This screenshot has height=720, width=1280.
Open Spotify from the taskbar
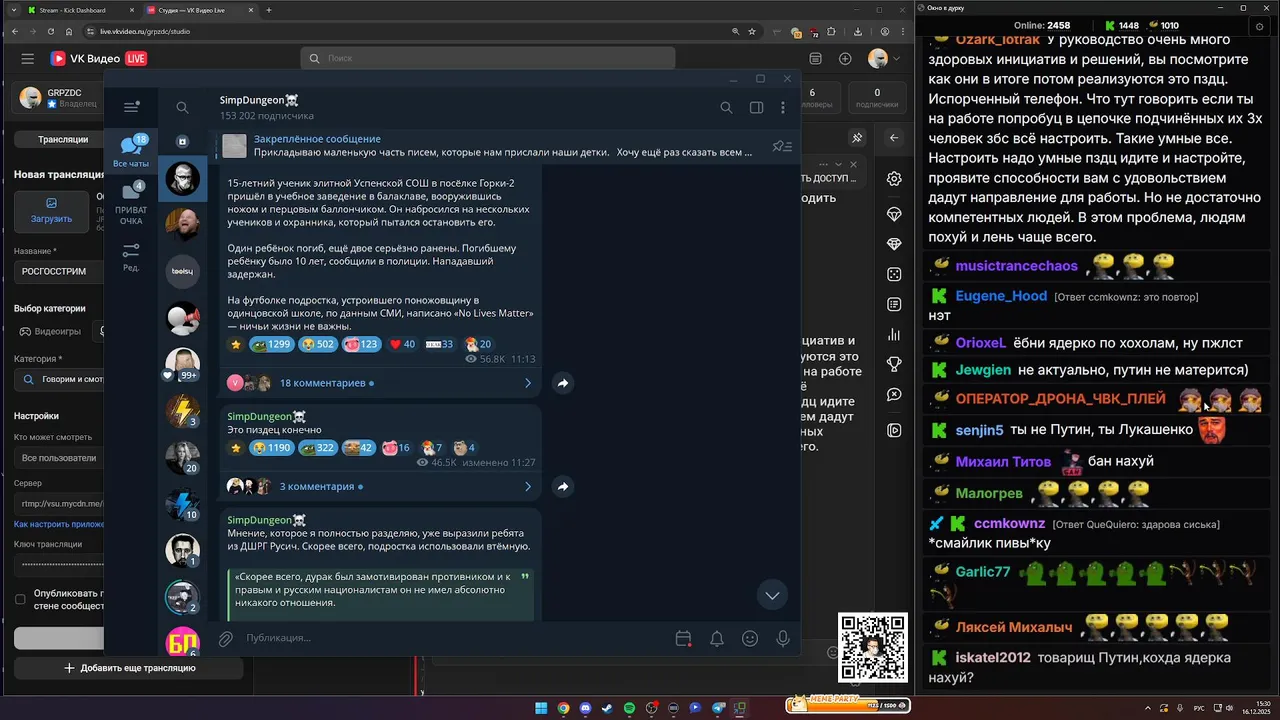(x=629, y=708)
